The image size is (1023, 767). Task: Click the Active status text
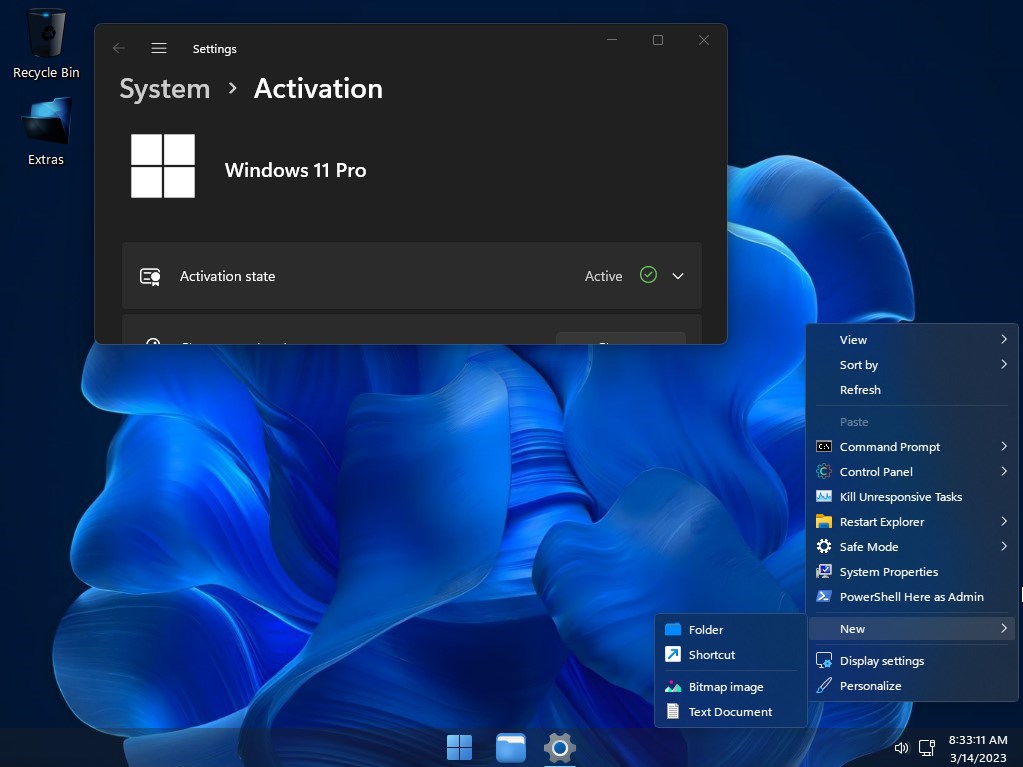coord(603,276)
